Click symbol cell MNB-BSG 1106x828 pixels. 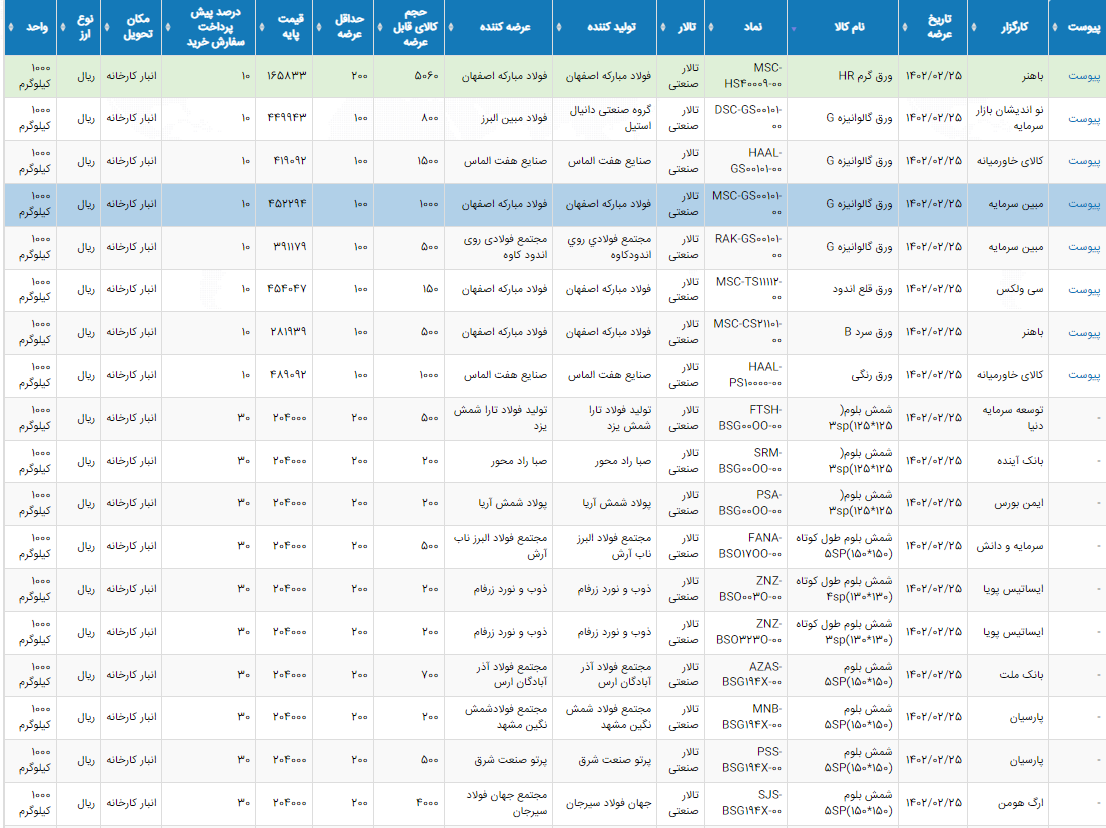tap(746, 717)
